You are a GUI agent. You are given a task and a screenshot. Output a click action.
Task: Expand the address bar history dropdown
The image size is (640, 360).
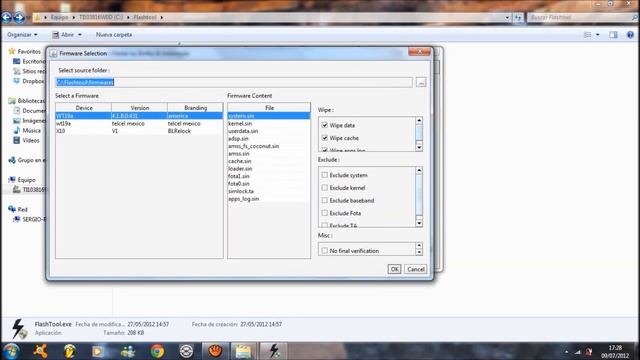tap(507, 18)
